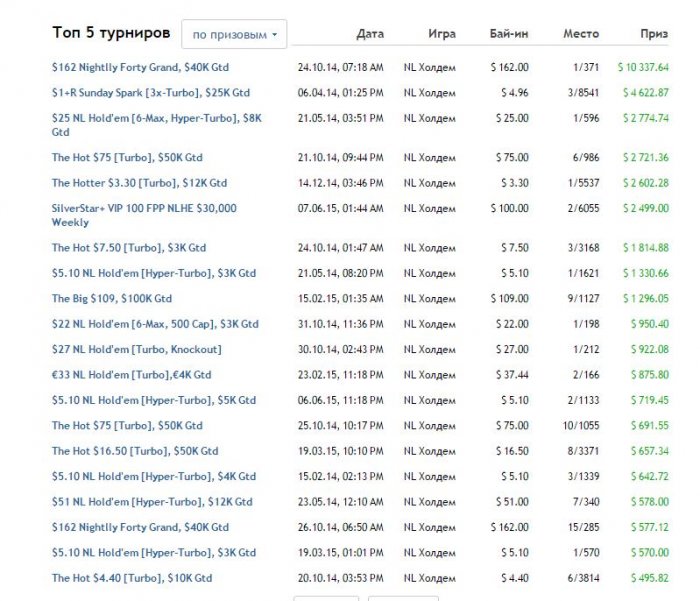Open $51 NL Hold'em [Hyper-Turbo] $12K link
This screenshot has height=601, width=700.
click(152, 502)
